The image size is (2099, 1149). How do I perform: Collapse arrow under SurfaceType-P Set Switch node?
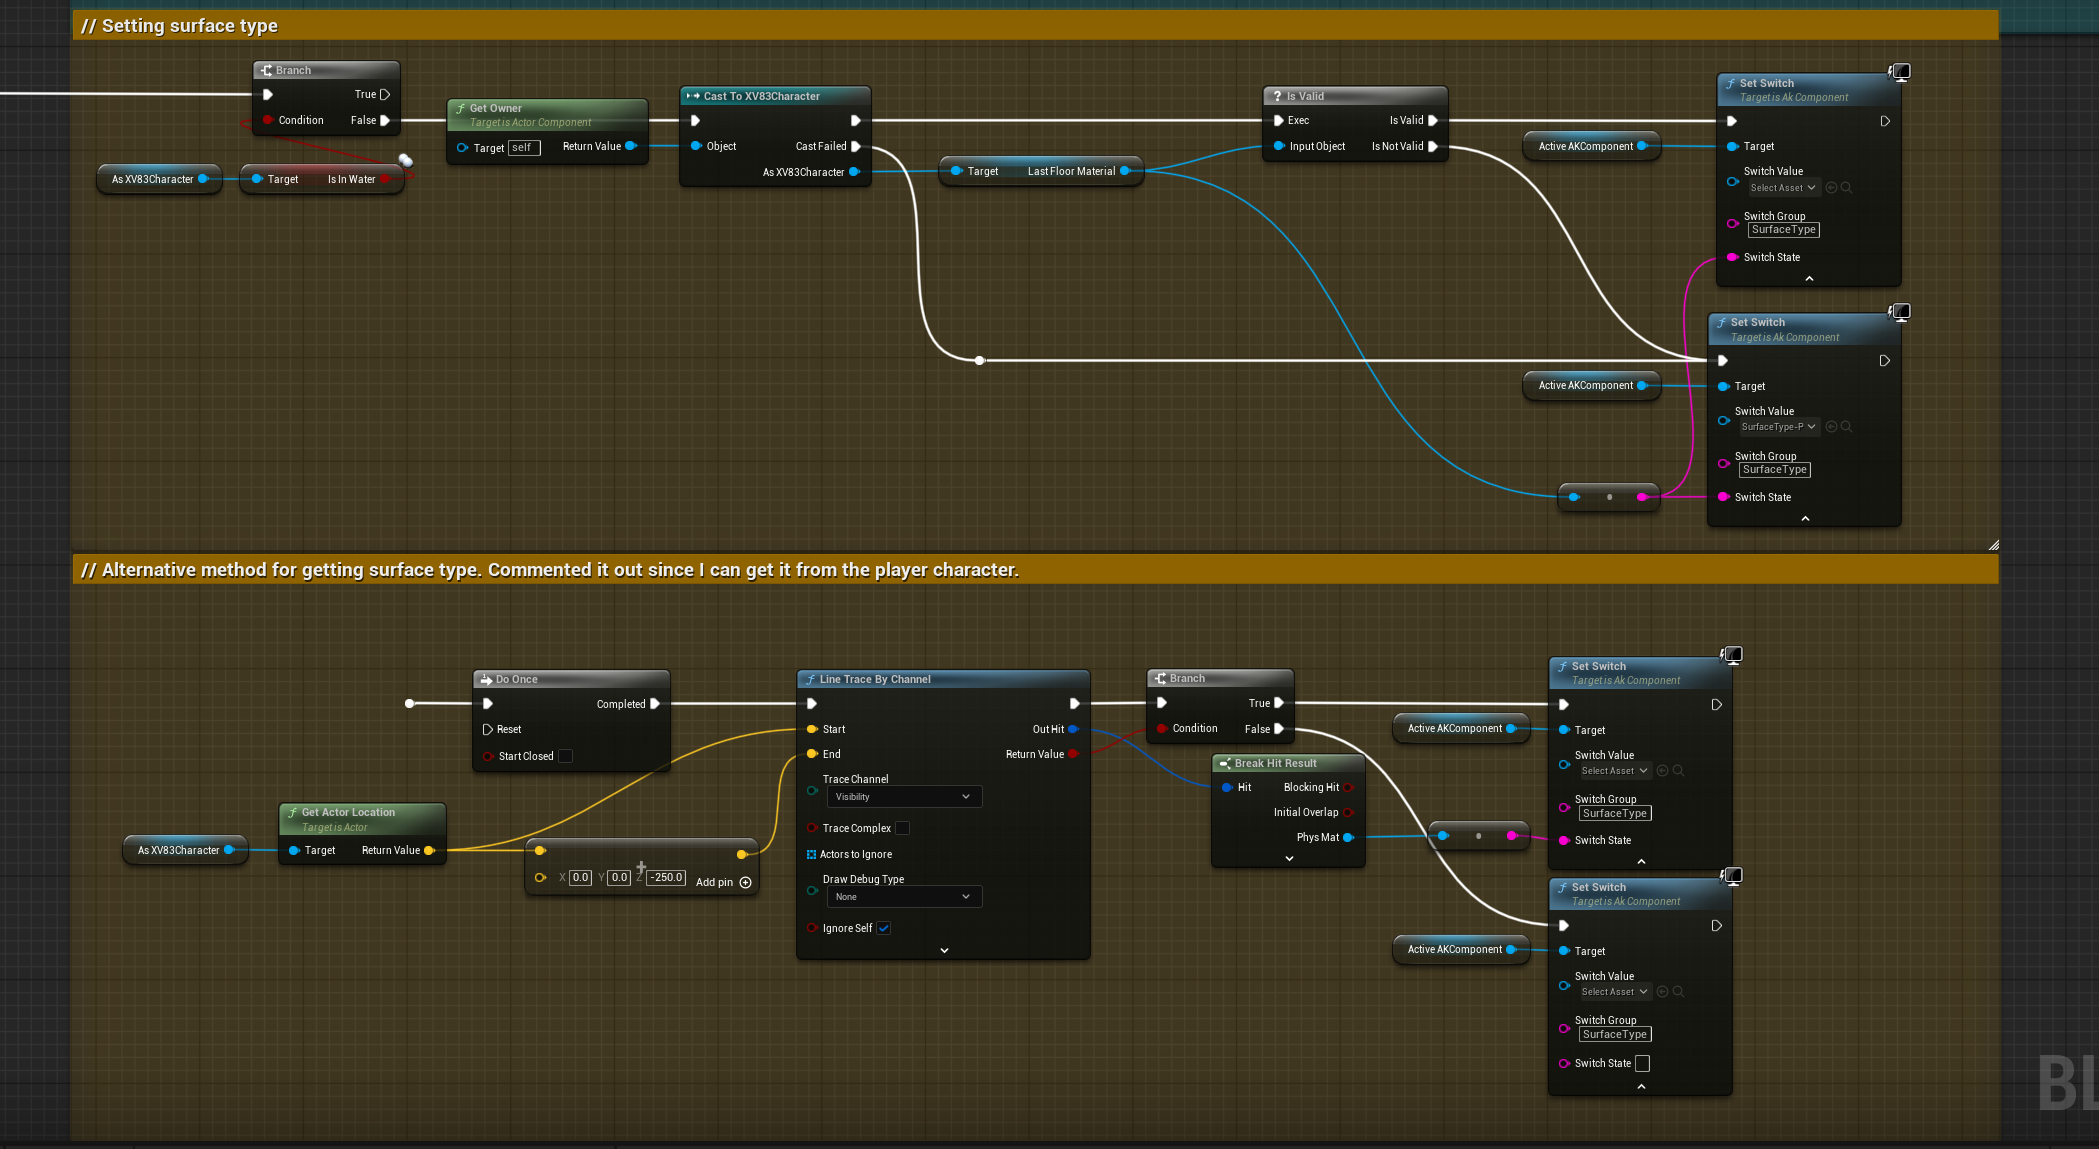coord(1805,518)
